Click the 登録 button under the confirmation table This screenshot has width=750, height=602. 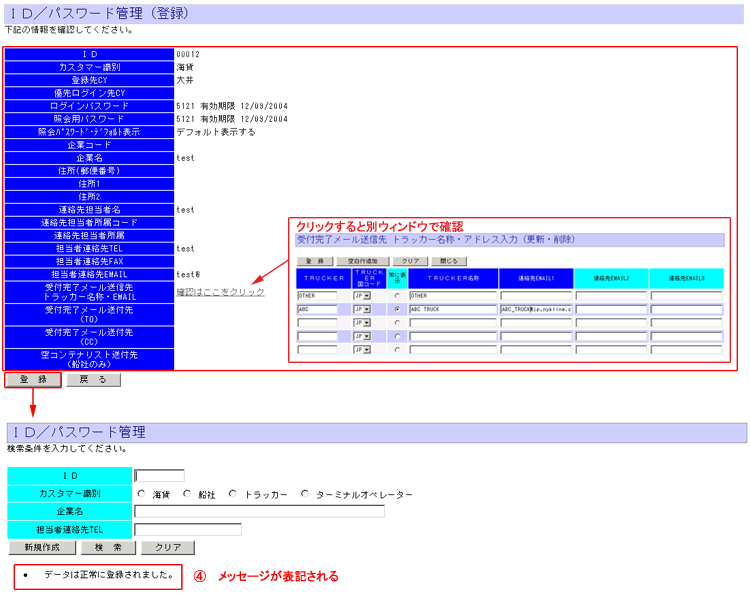[x=32, y=380]
